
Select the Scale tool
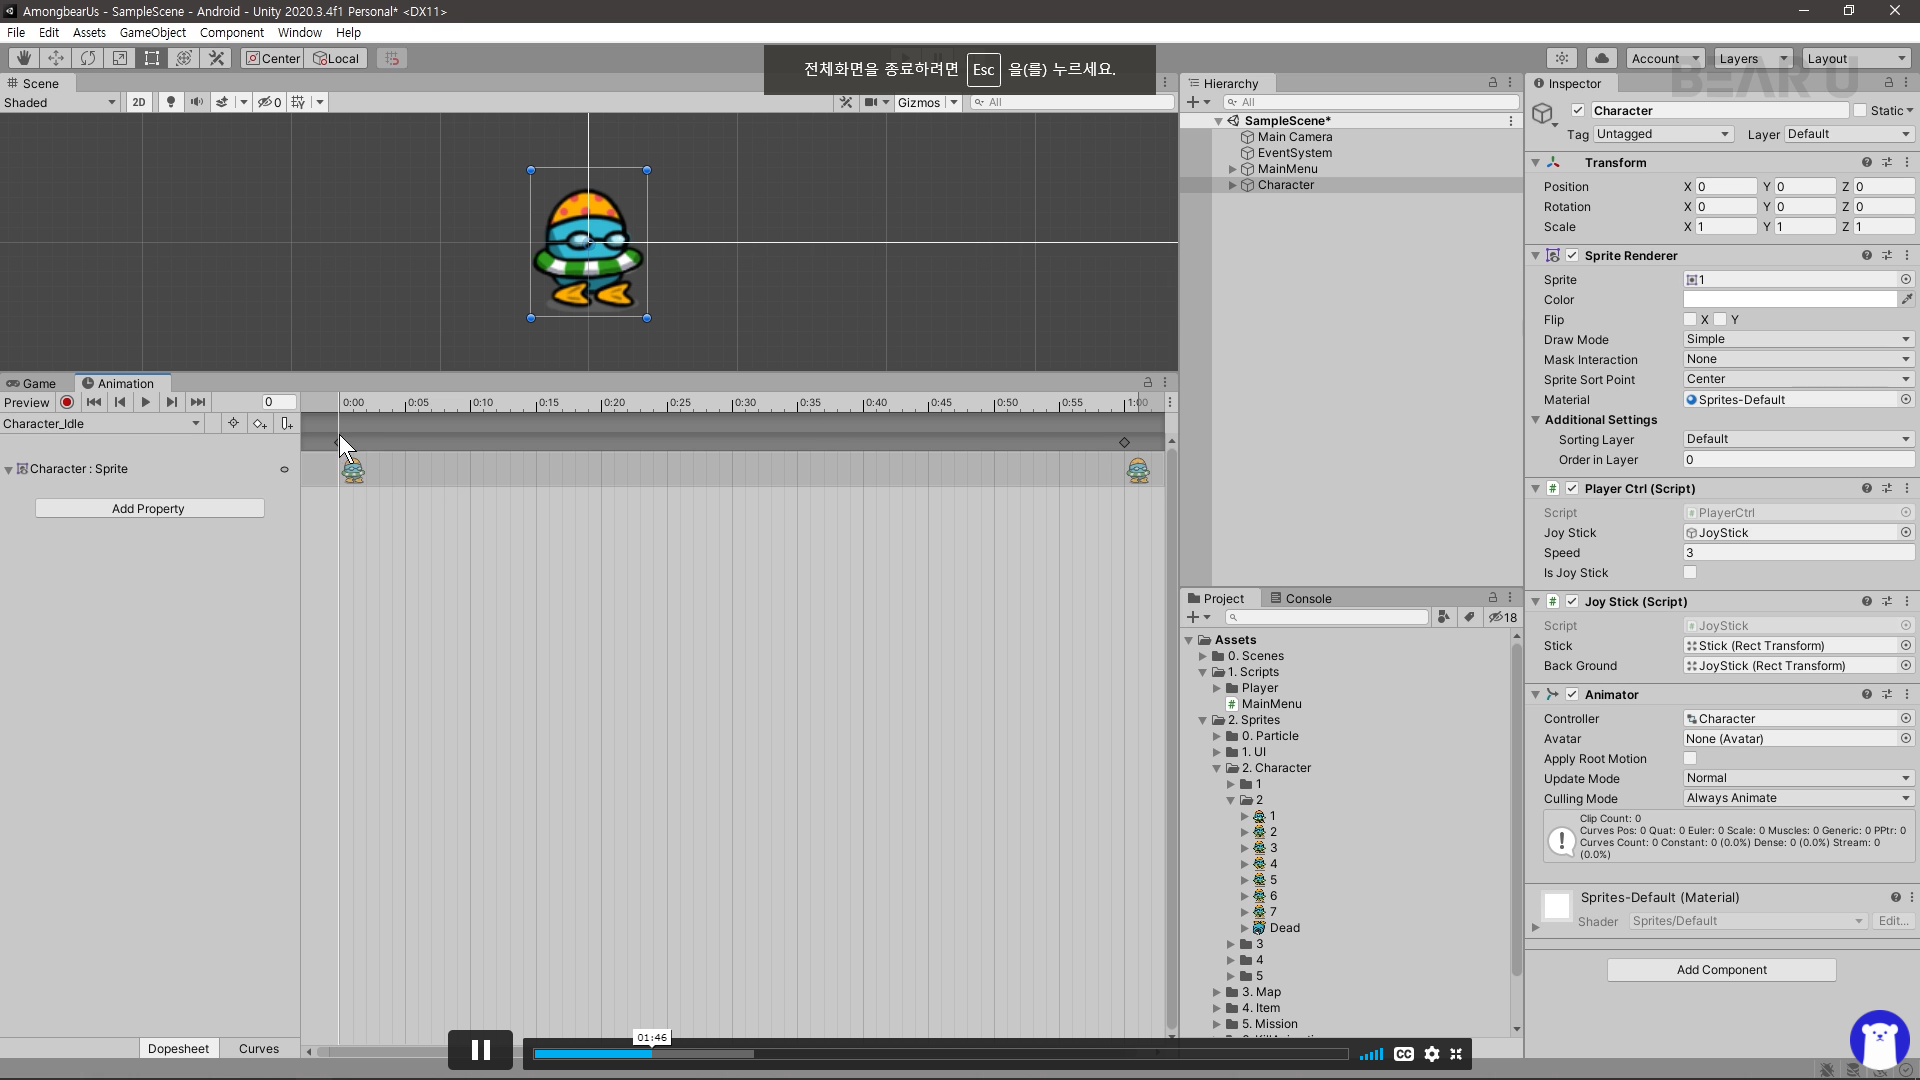point(120,58)
